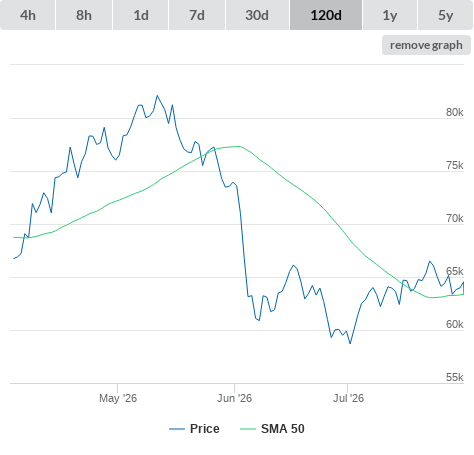Click the active 120d tab

[x=326, y=15]
